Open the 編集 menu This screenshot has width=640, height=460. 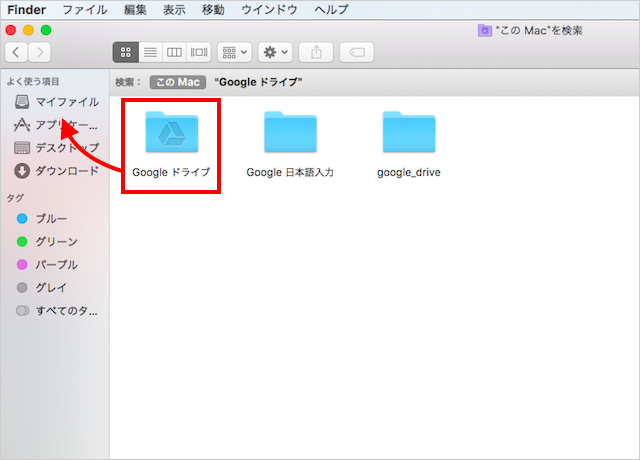pos(135,9)
